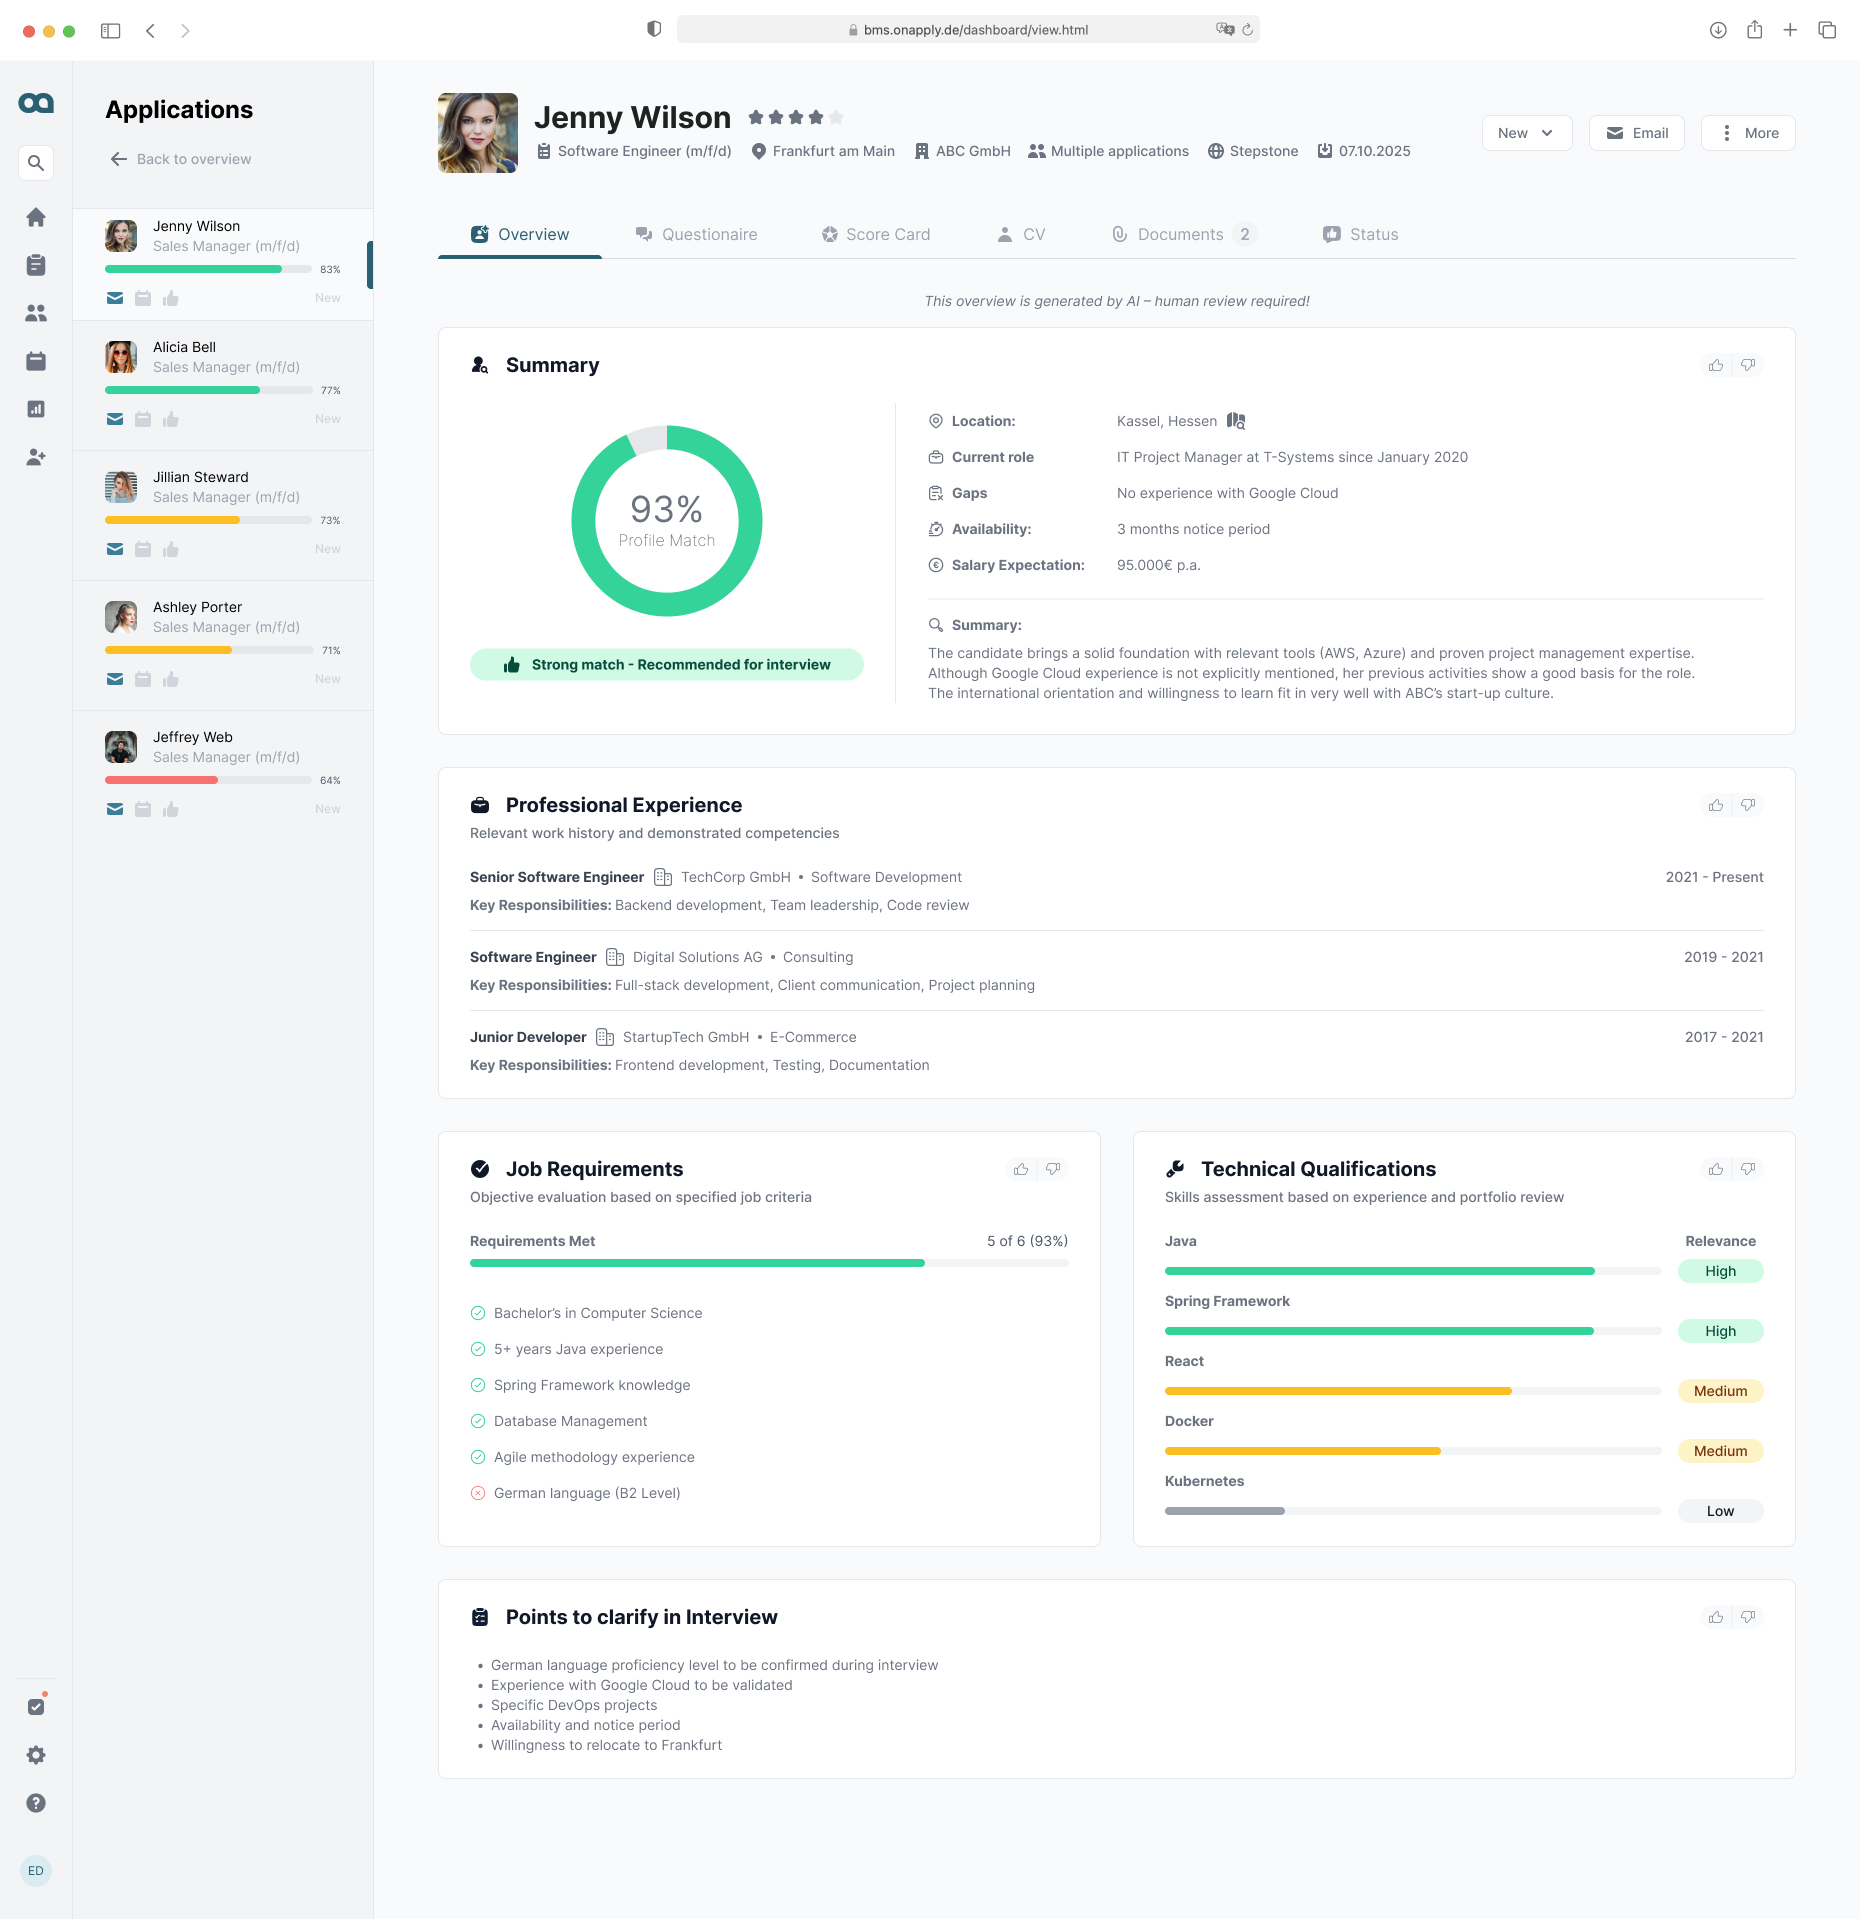The width and height of the screenshot is (1860, 1919).
Task: Select Jillian Steward application in list
Action: 223,516
